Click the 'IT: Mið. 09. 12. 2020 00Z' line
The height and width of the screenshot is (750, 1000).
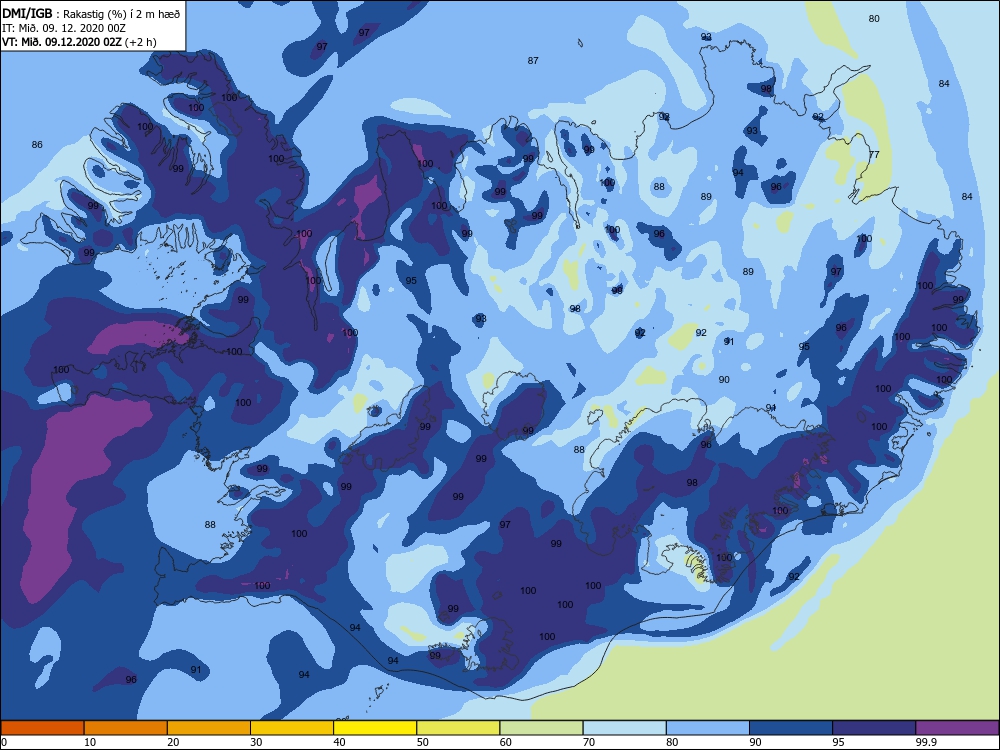[64, 28]
